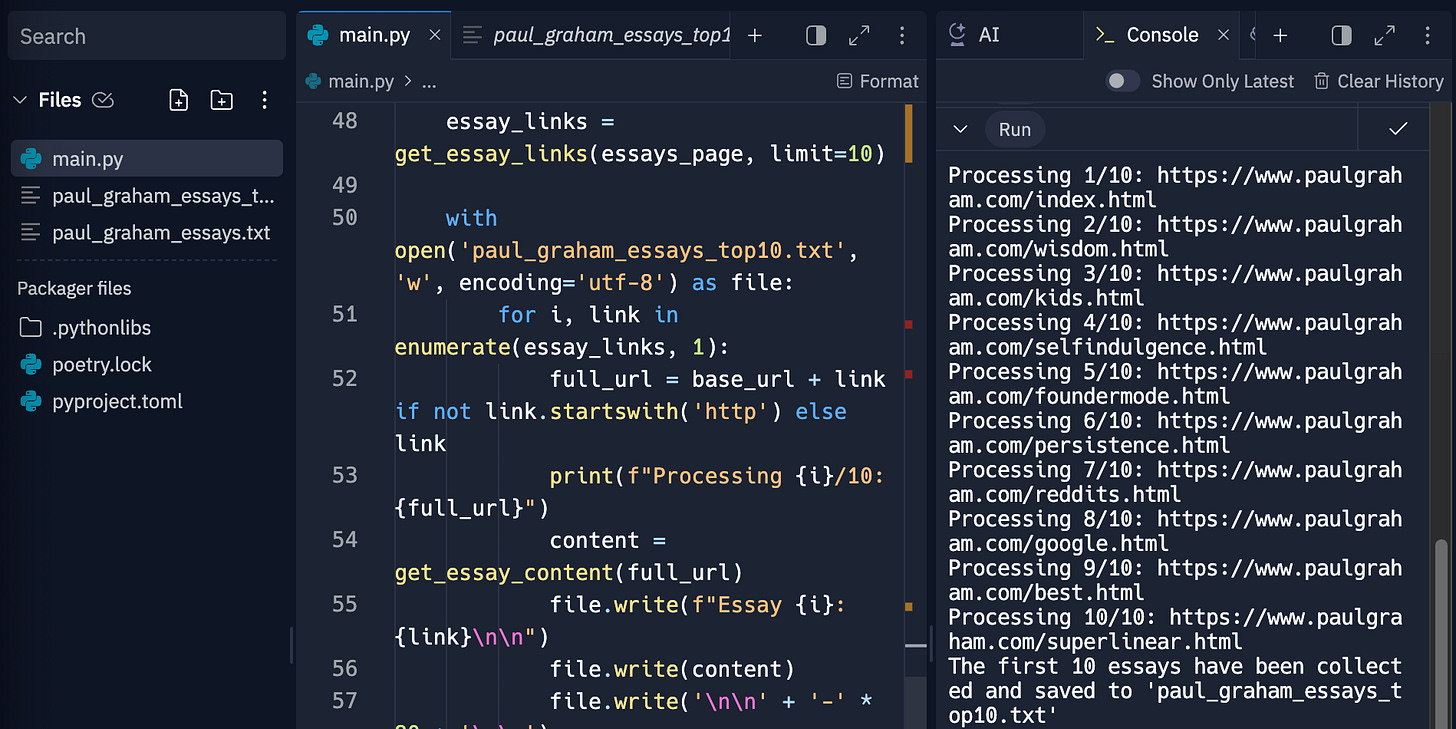The width and height of the screenshot is (1456, 729).
Task: Collapse the Run command output
Action: (959, 129)
